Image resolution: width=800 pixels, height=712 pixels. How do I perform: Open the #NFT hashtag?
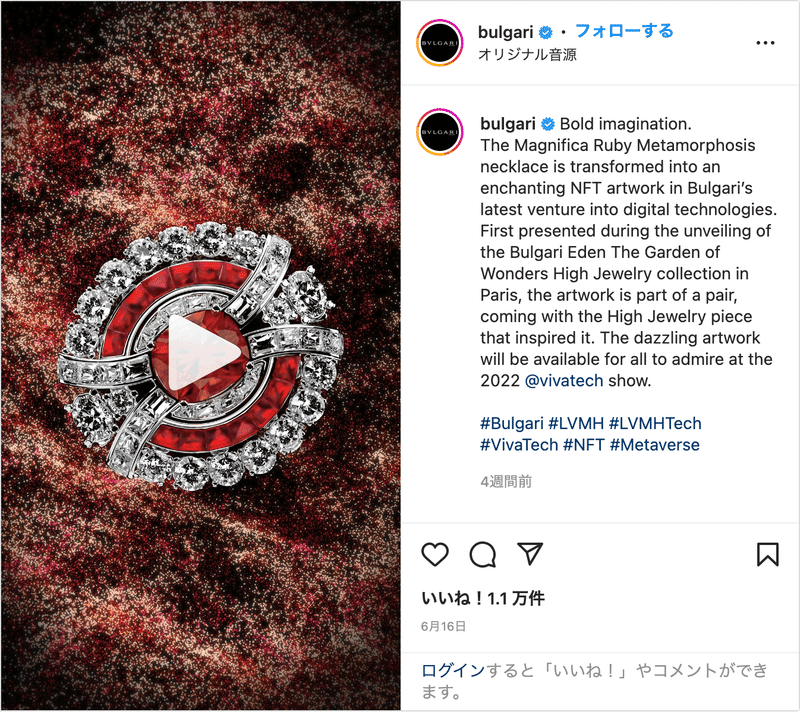pyautogui.click(x=584, y=445)
